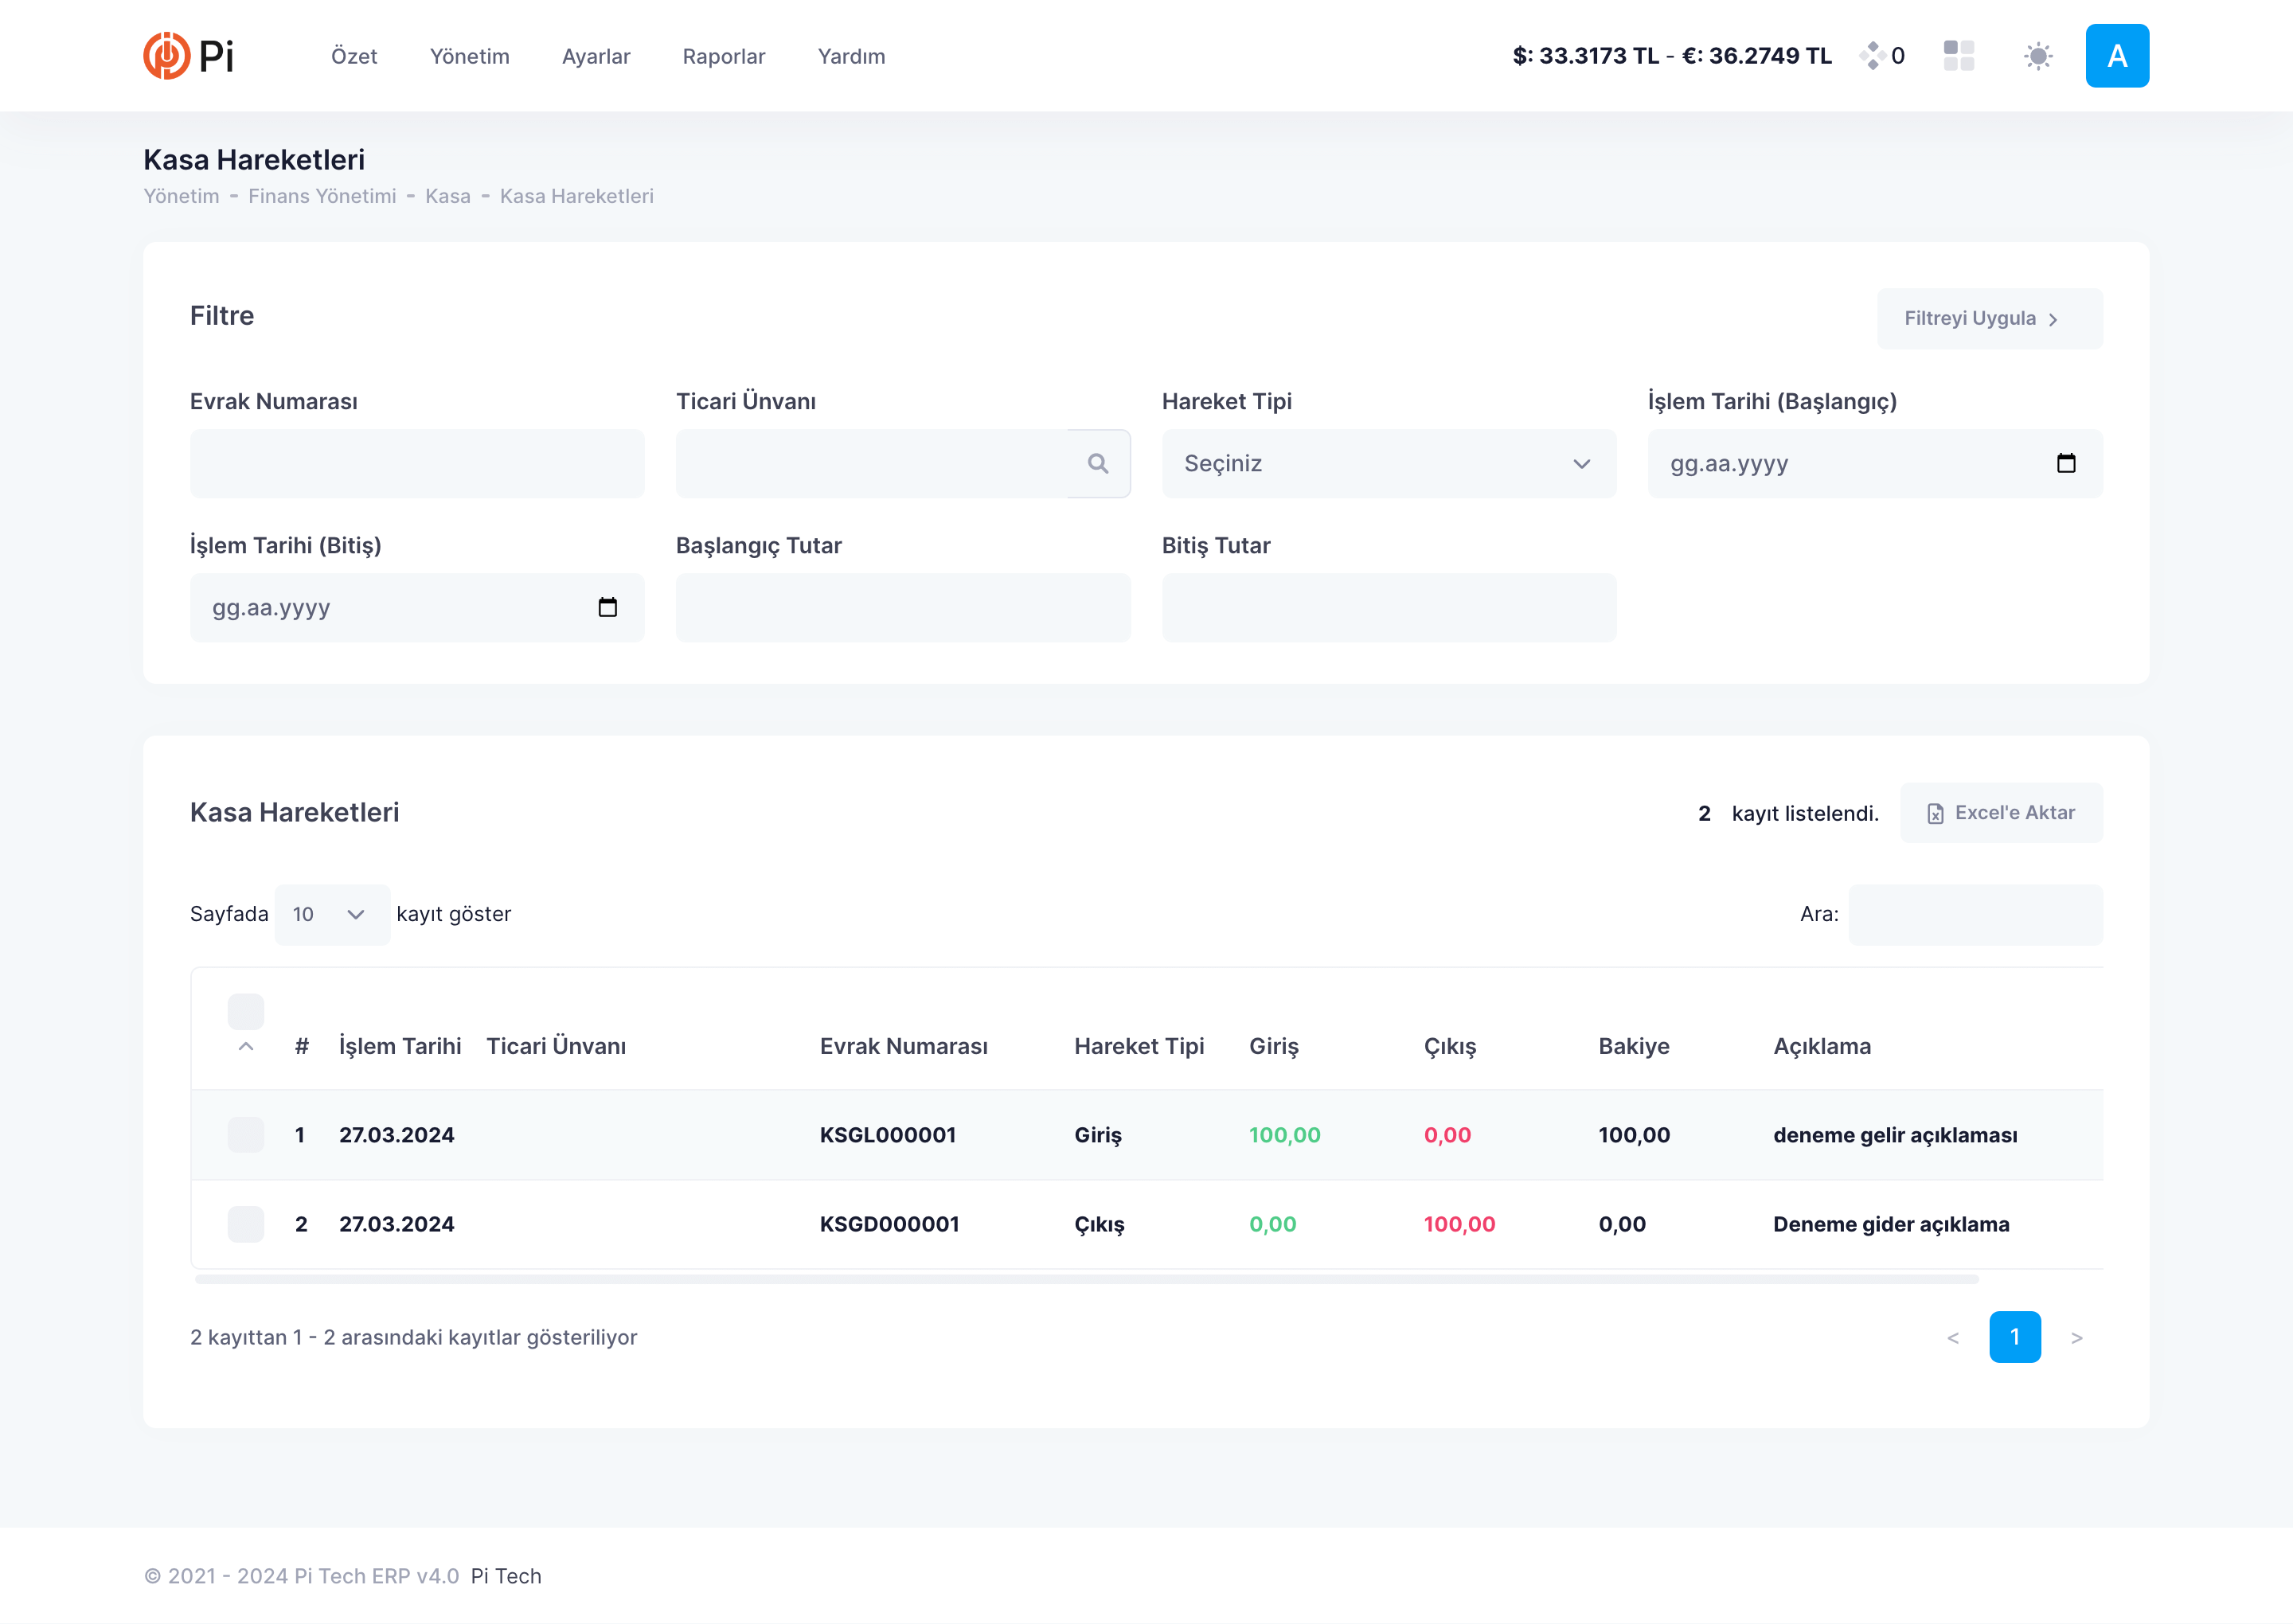
Task: Click the Ara search input field
Action: pyautogui.click(x=1974, y=915)
